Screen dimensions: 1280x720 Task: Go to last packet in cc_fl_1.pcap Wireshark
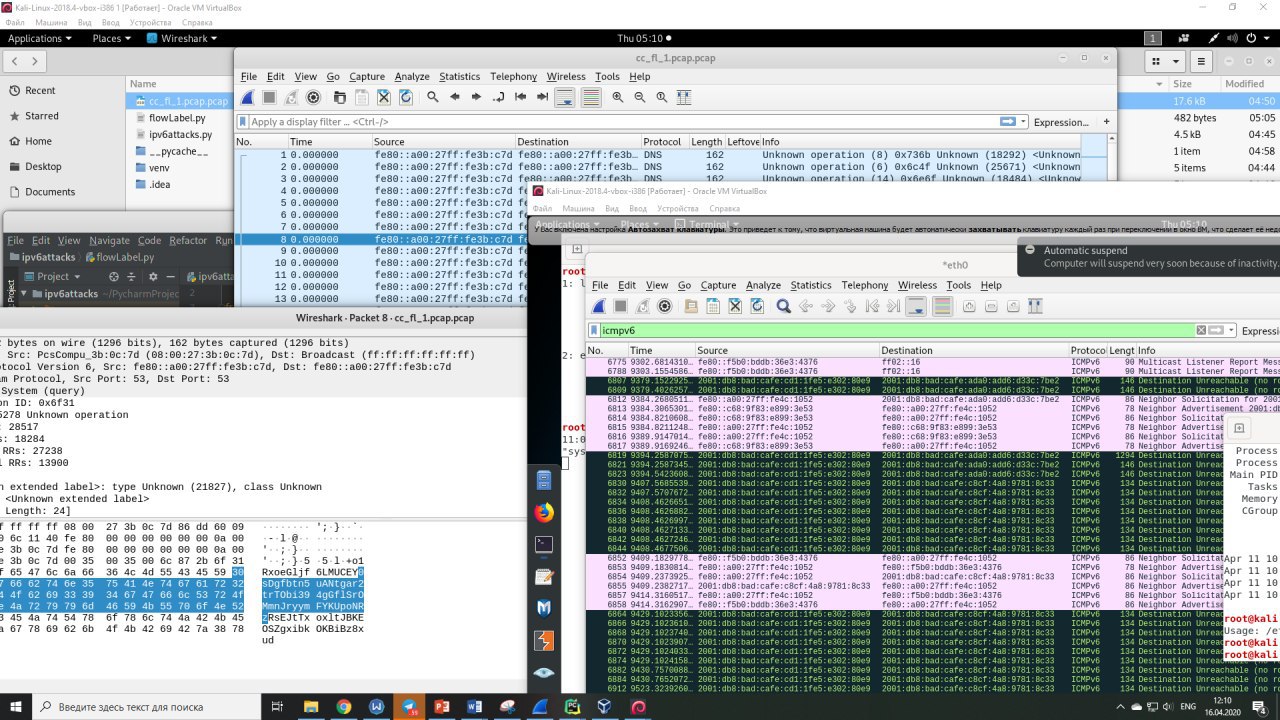coord(542,97)
